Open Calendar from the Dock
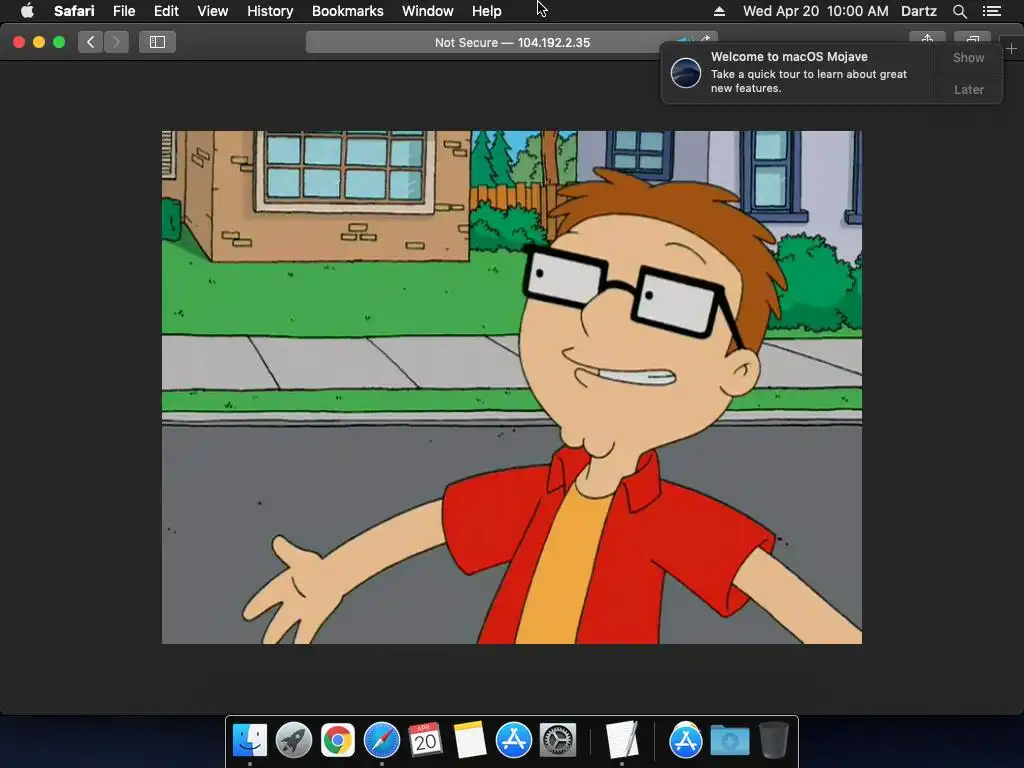Image resolution: width=1024 pixels, height=768 pixels. coord(425,741)
